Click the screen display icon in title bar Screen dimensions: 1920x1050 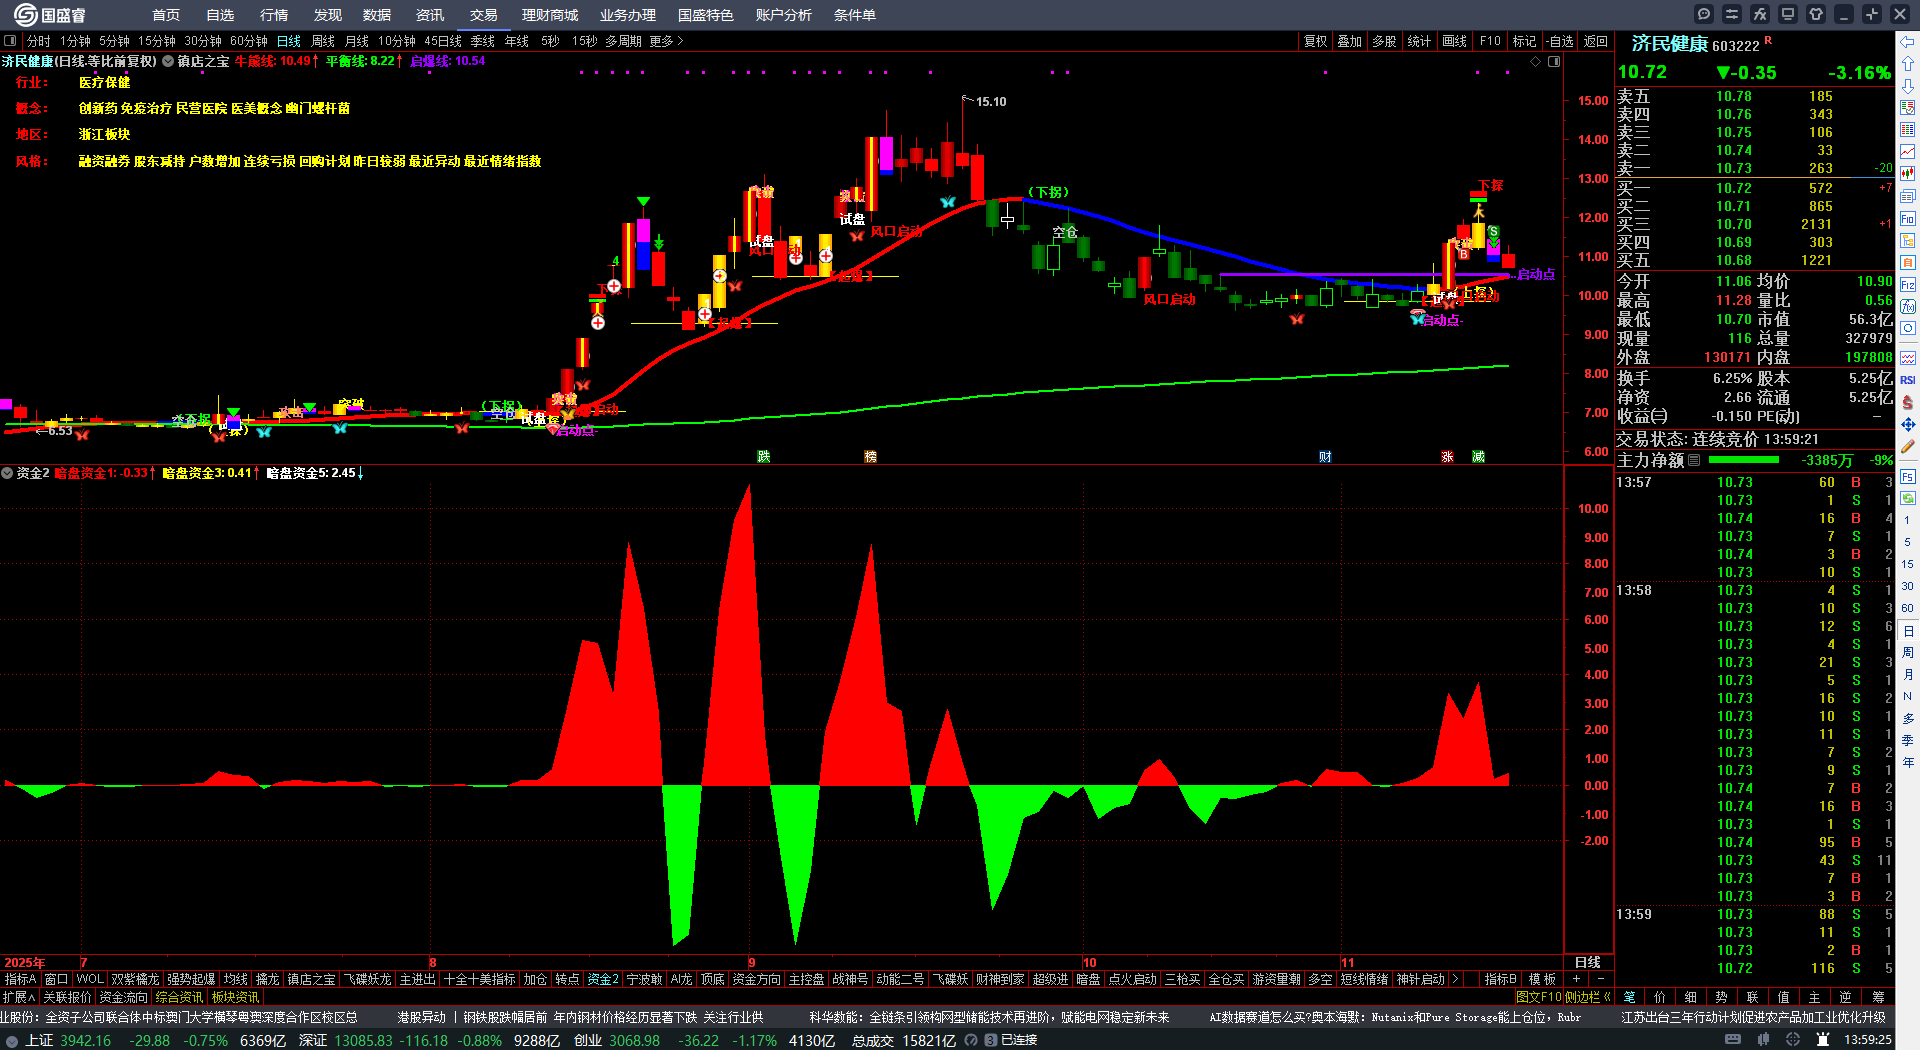coord(1788,14)
